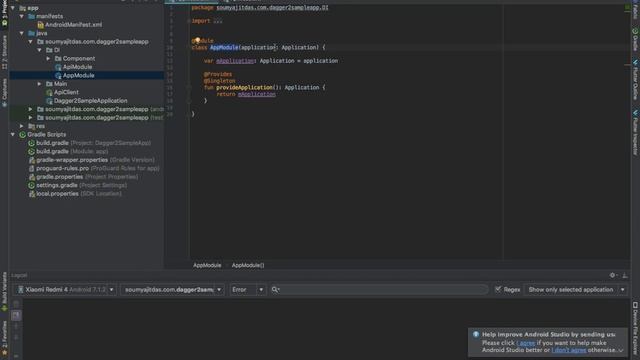Open build.gradle (Module: app)
This screenshot has height=360, width=640.
(x=72, y=151)
